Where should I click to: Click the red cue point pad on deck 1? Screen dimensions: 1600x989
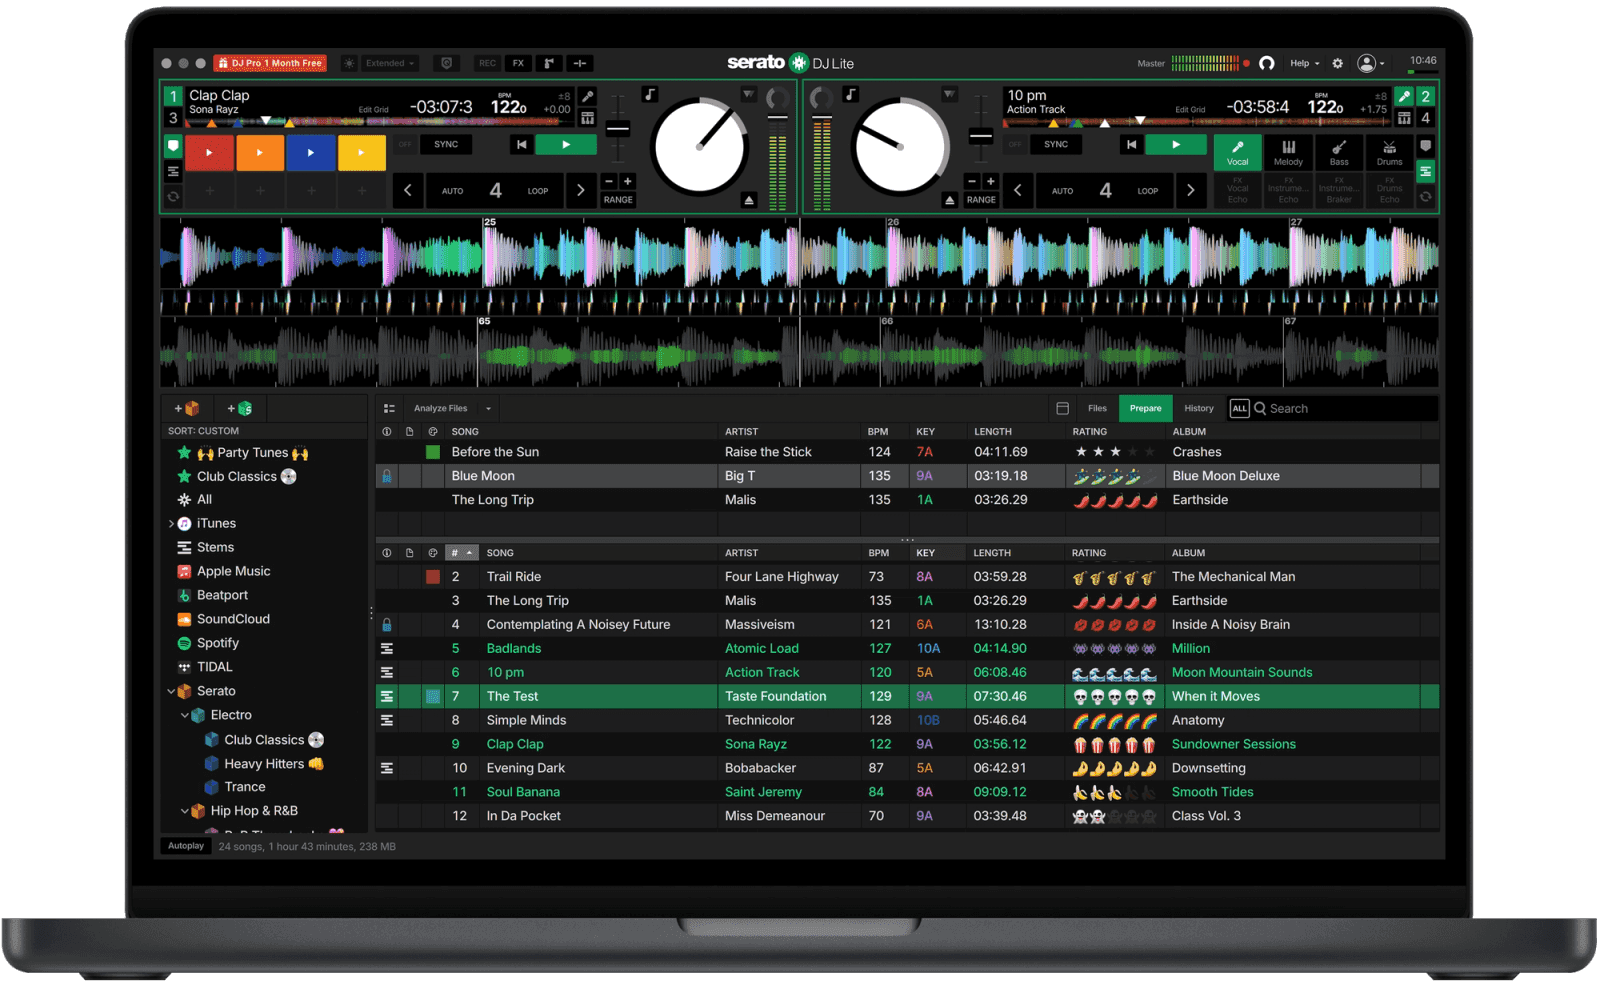click(209, 153)
